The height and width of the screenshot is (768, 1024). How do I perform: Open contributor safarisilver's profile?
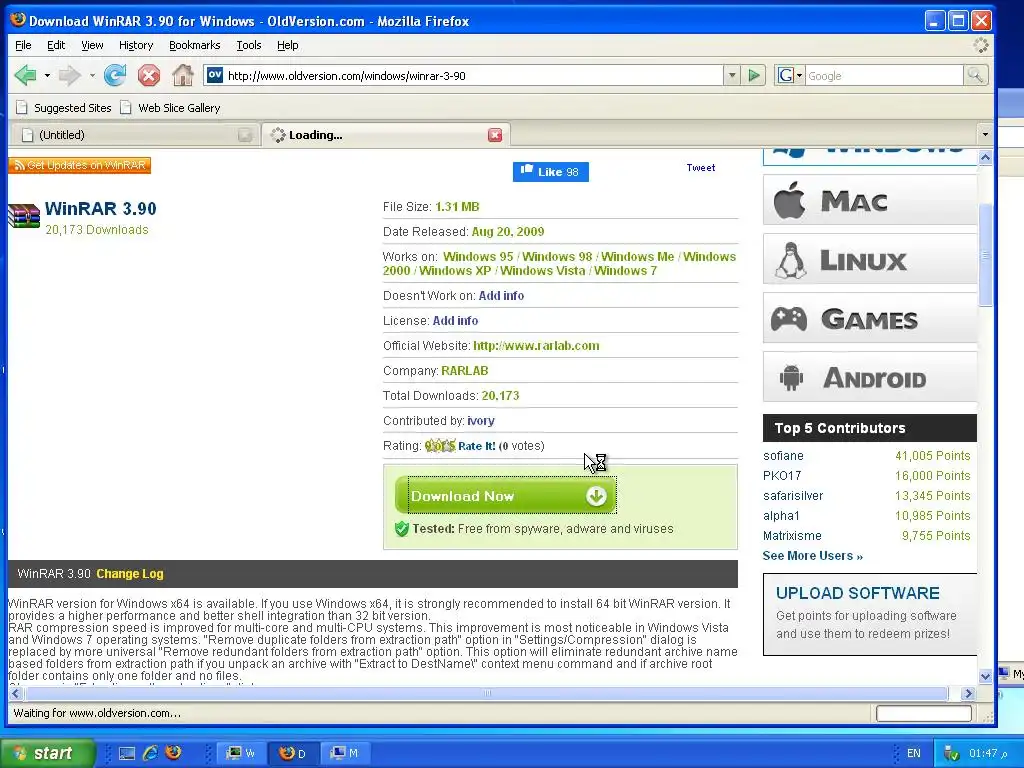793,496
